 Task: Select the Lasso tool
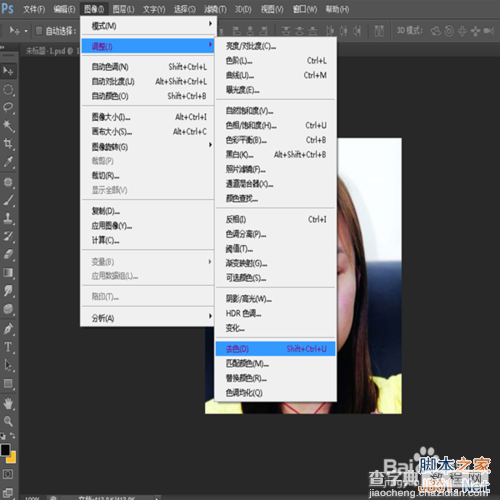(x=8, y=107)
